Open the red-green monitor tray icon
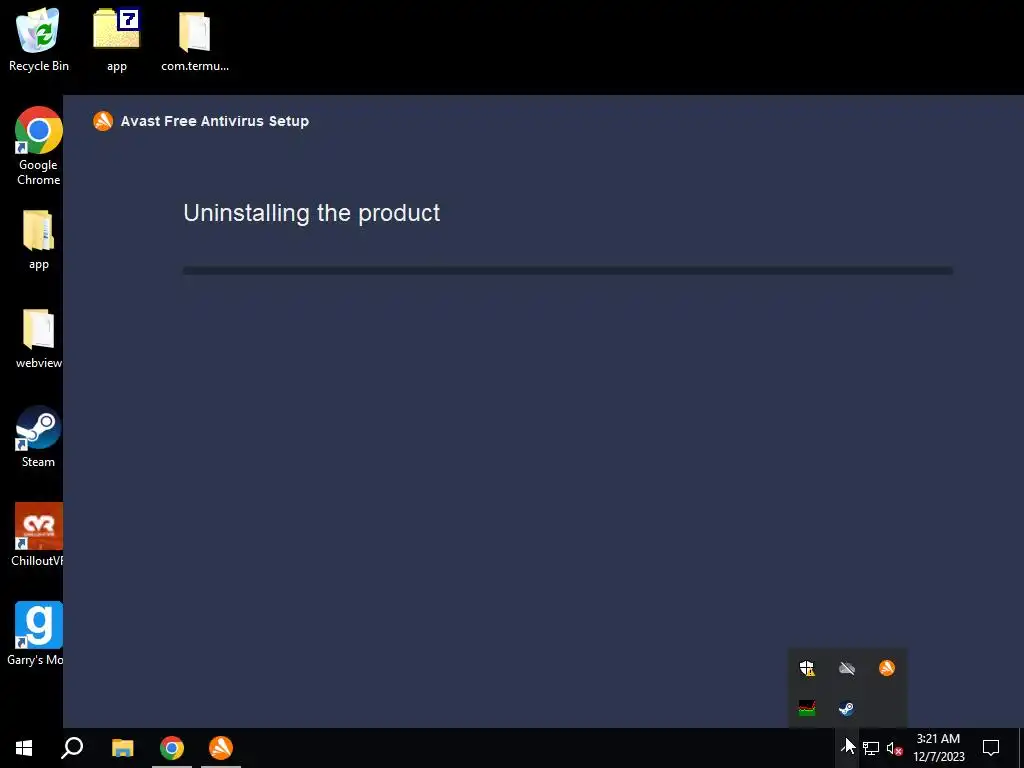The image size is (1024, 768). [x=807, y=708]
